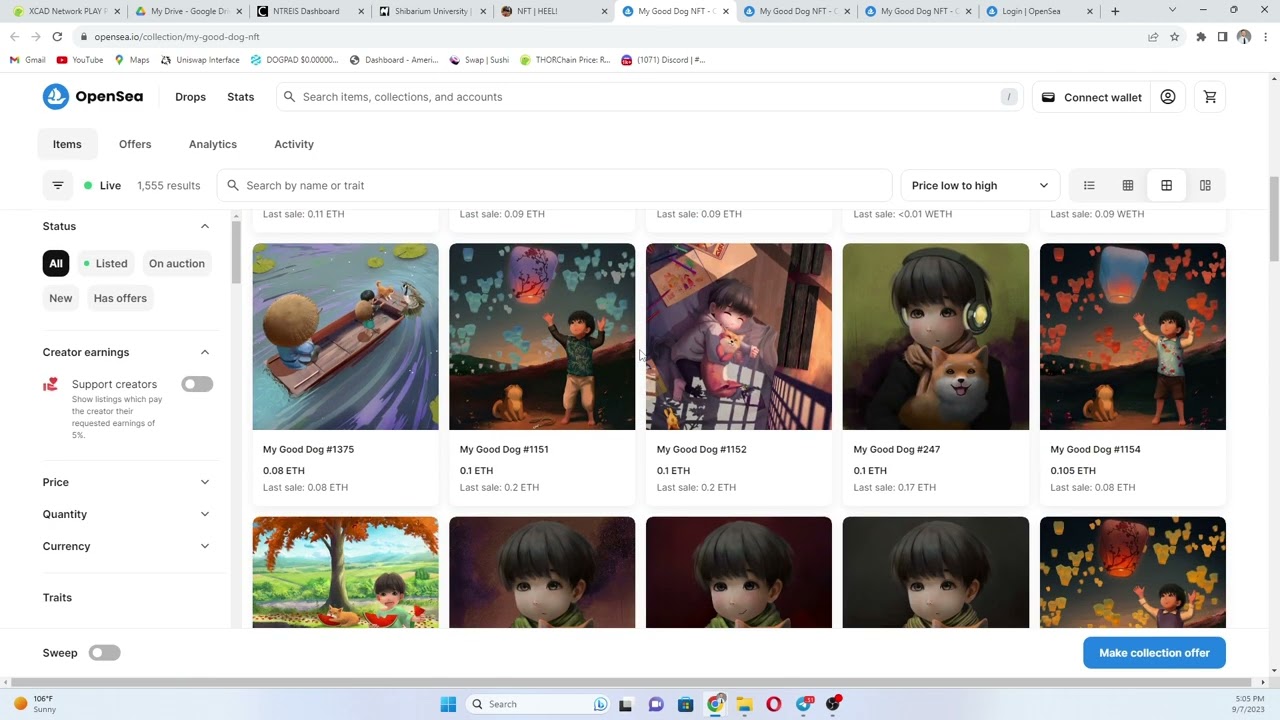Open the browser tab list chevron

click(x=1172, y=10)
